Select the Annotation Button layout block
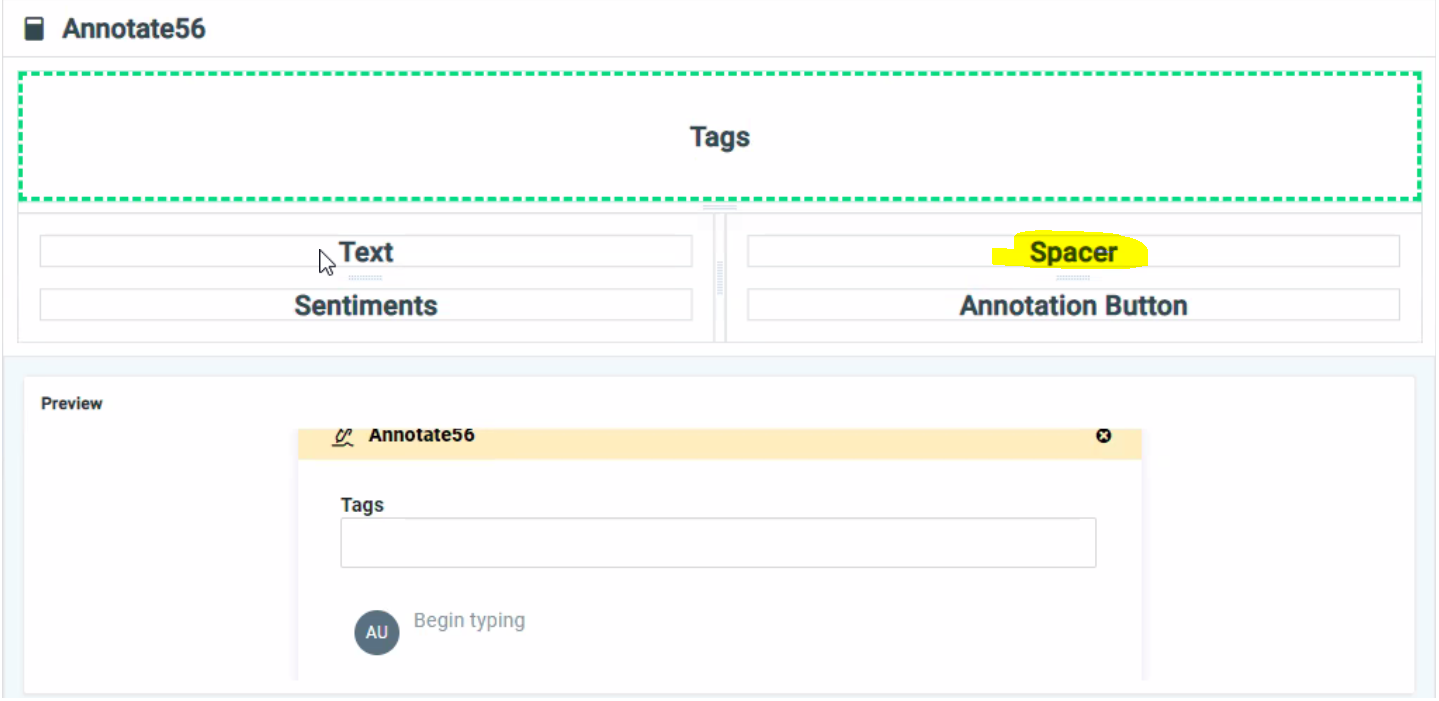Viewport: 1439px width, 701px height. click(x=1073, y=305)
